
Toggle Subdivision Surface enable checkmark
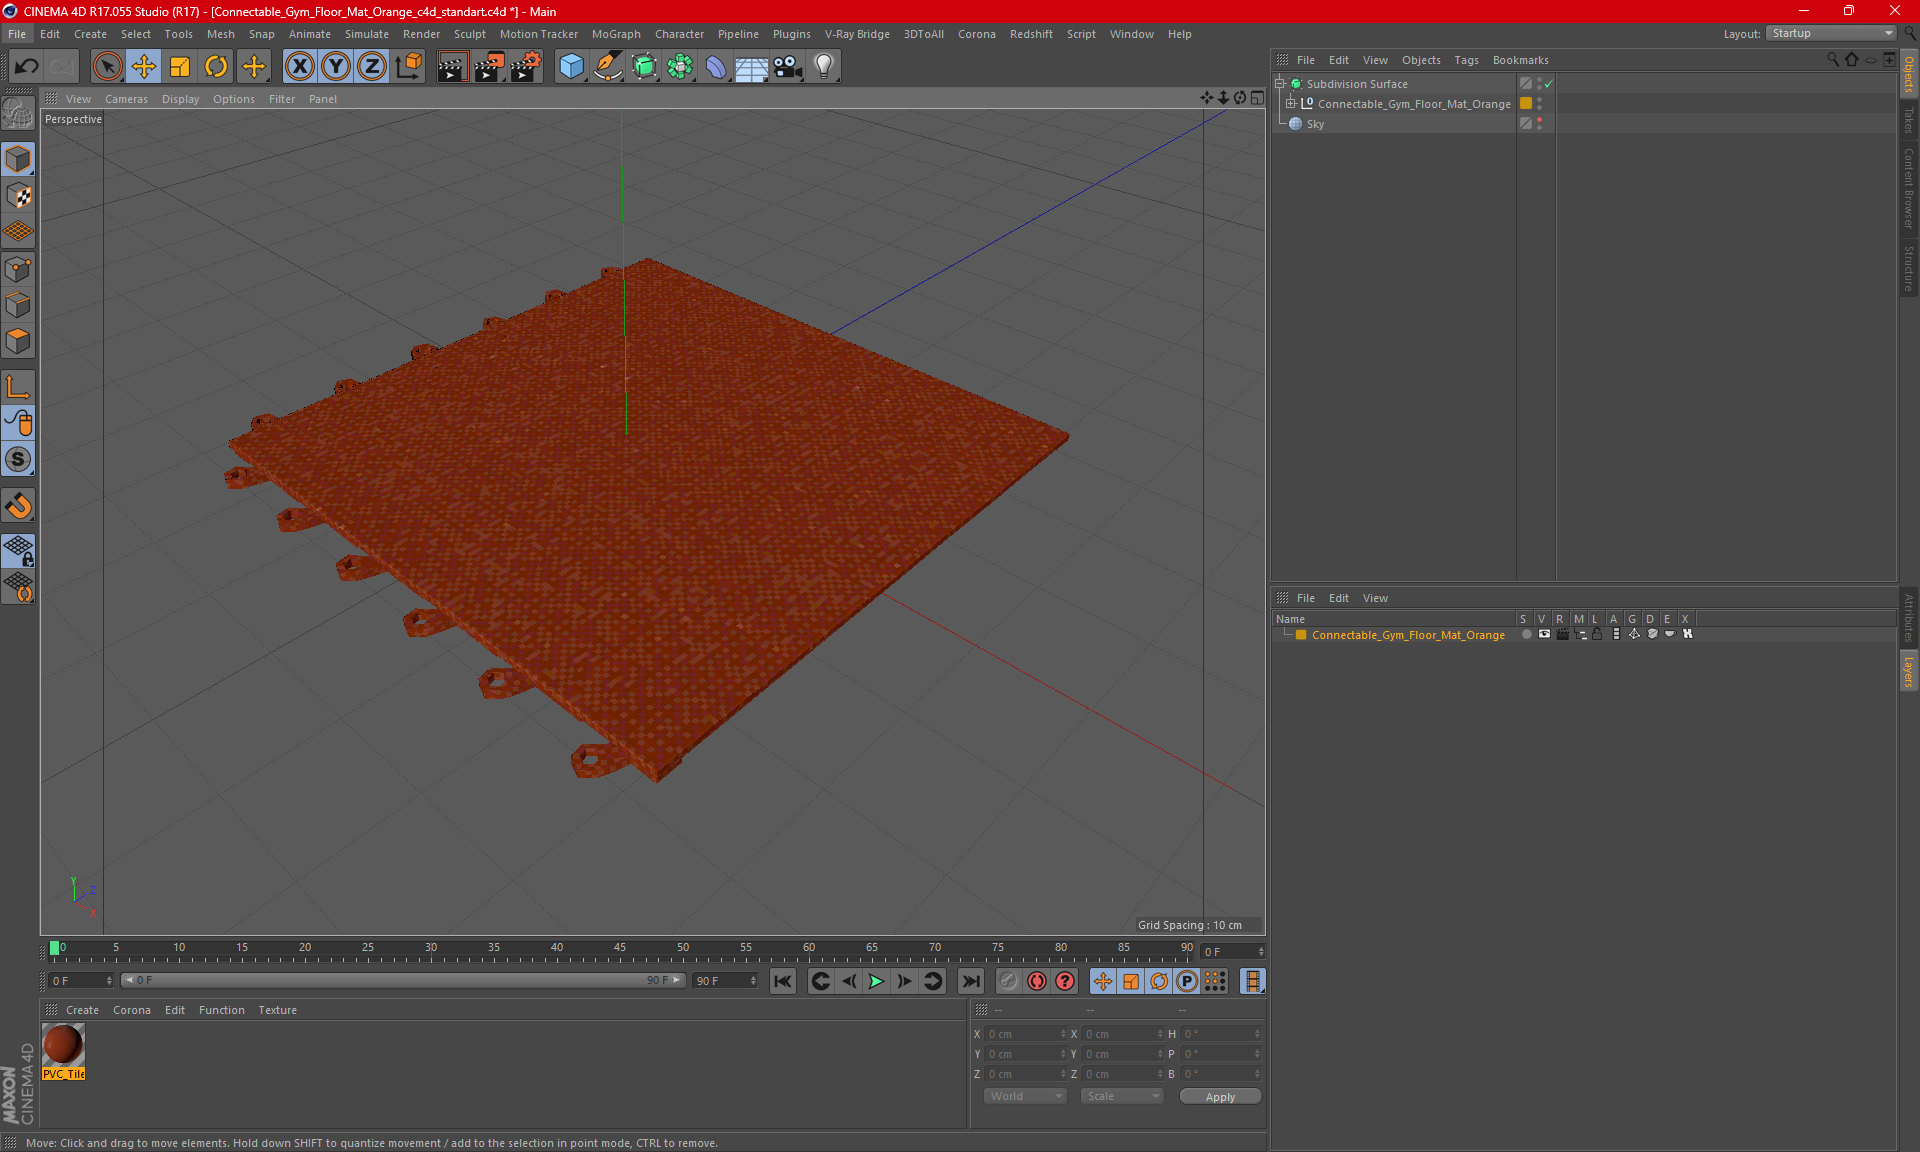(x=1549, y=84)
